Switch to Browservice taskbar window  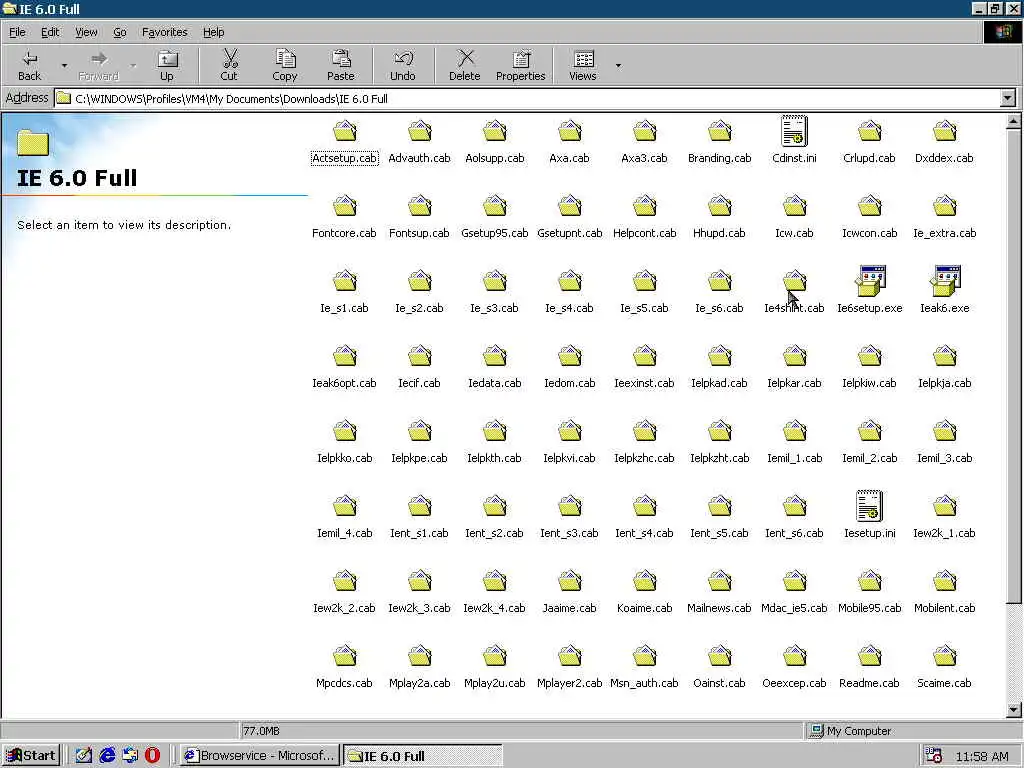(260, 756)
